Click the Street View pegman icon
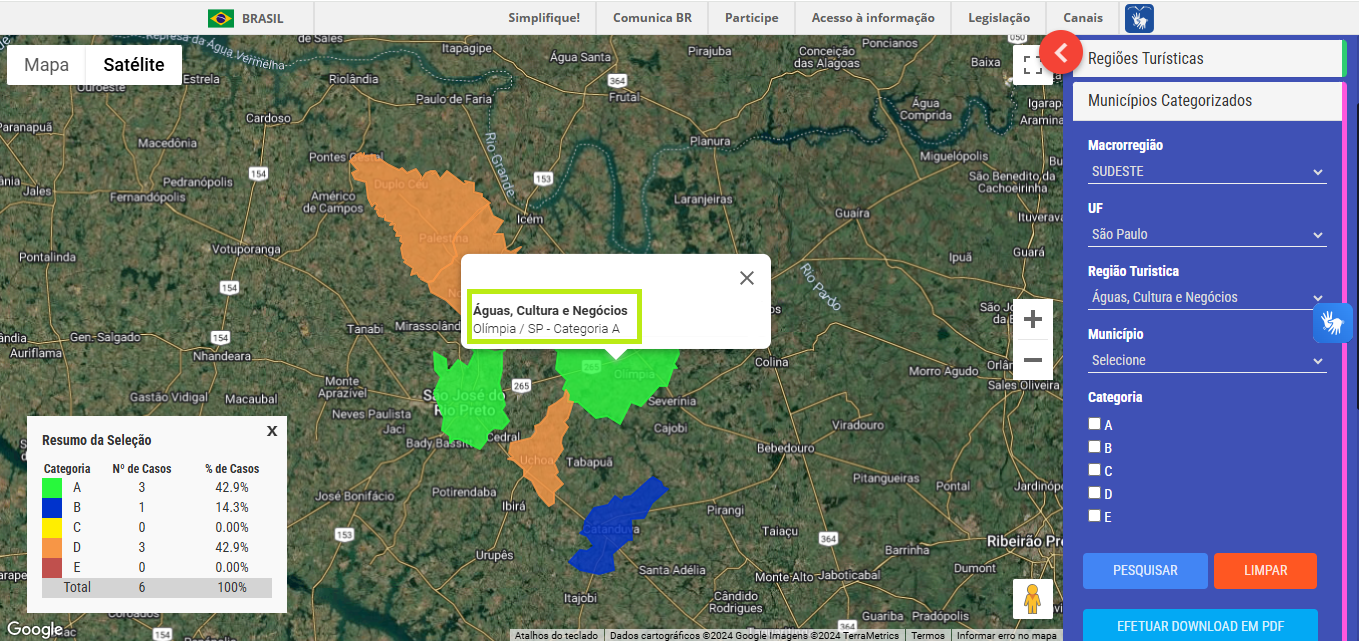Screen dimensions: 1359x641 pos(1032,599)
